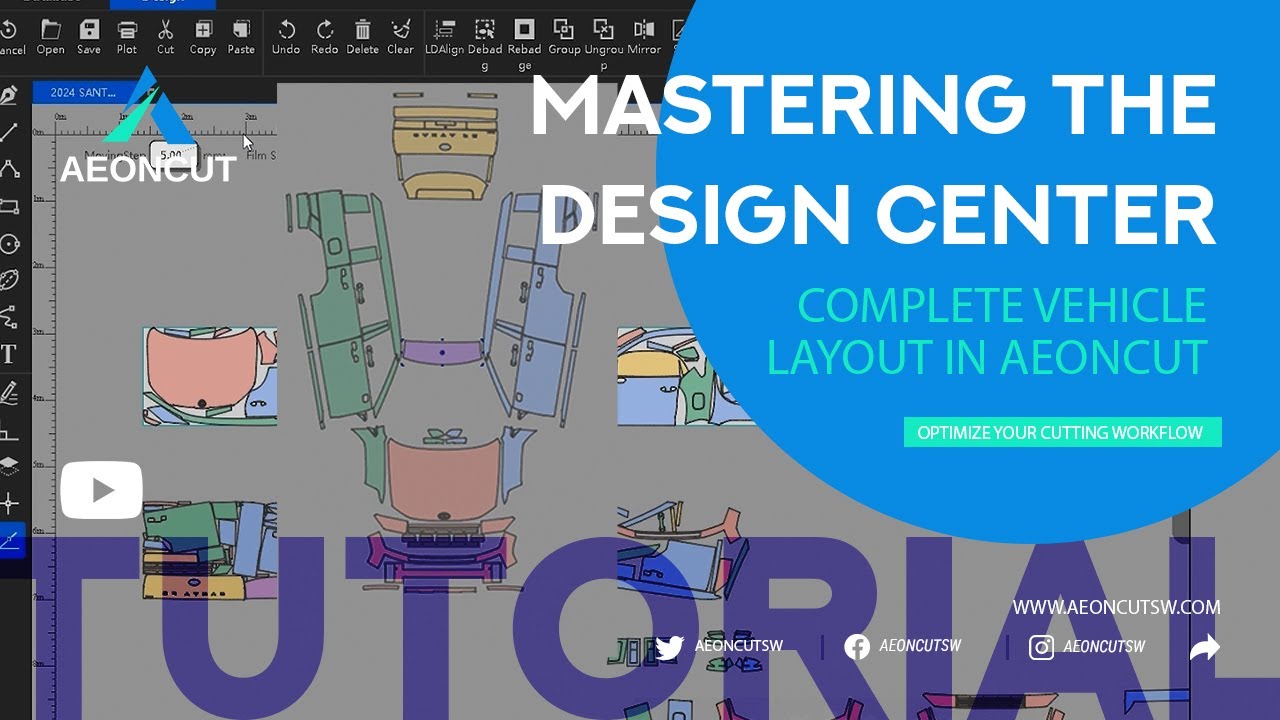Select the Pen tool in sidebar
The width and height of the screenshot is (1280, 720).
click(9, 95)
